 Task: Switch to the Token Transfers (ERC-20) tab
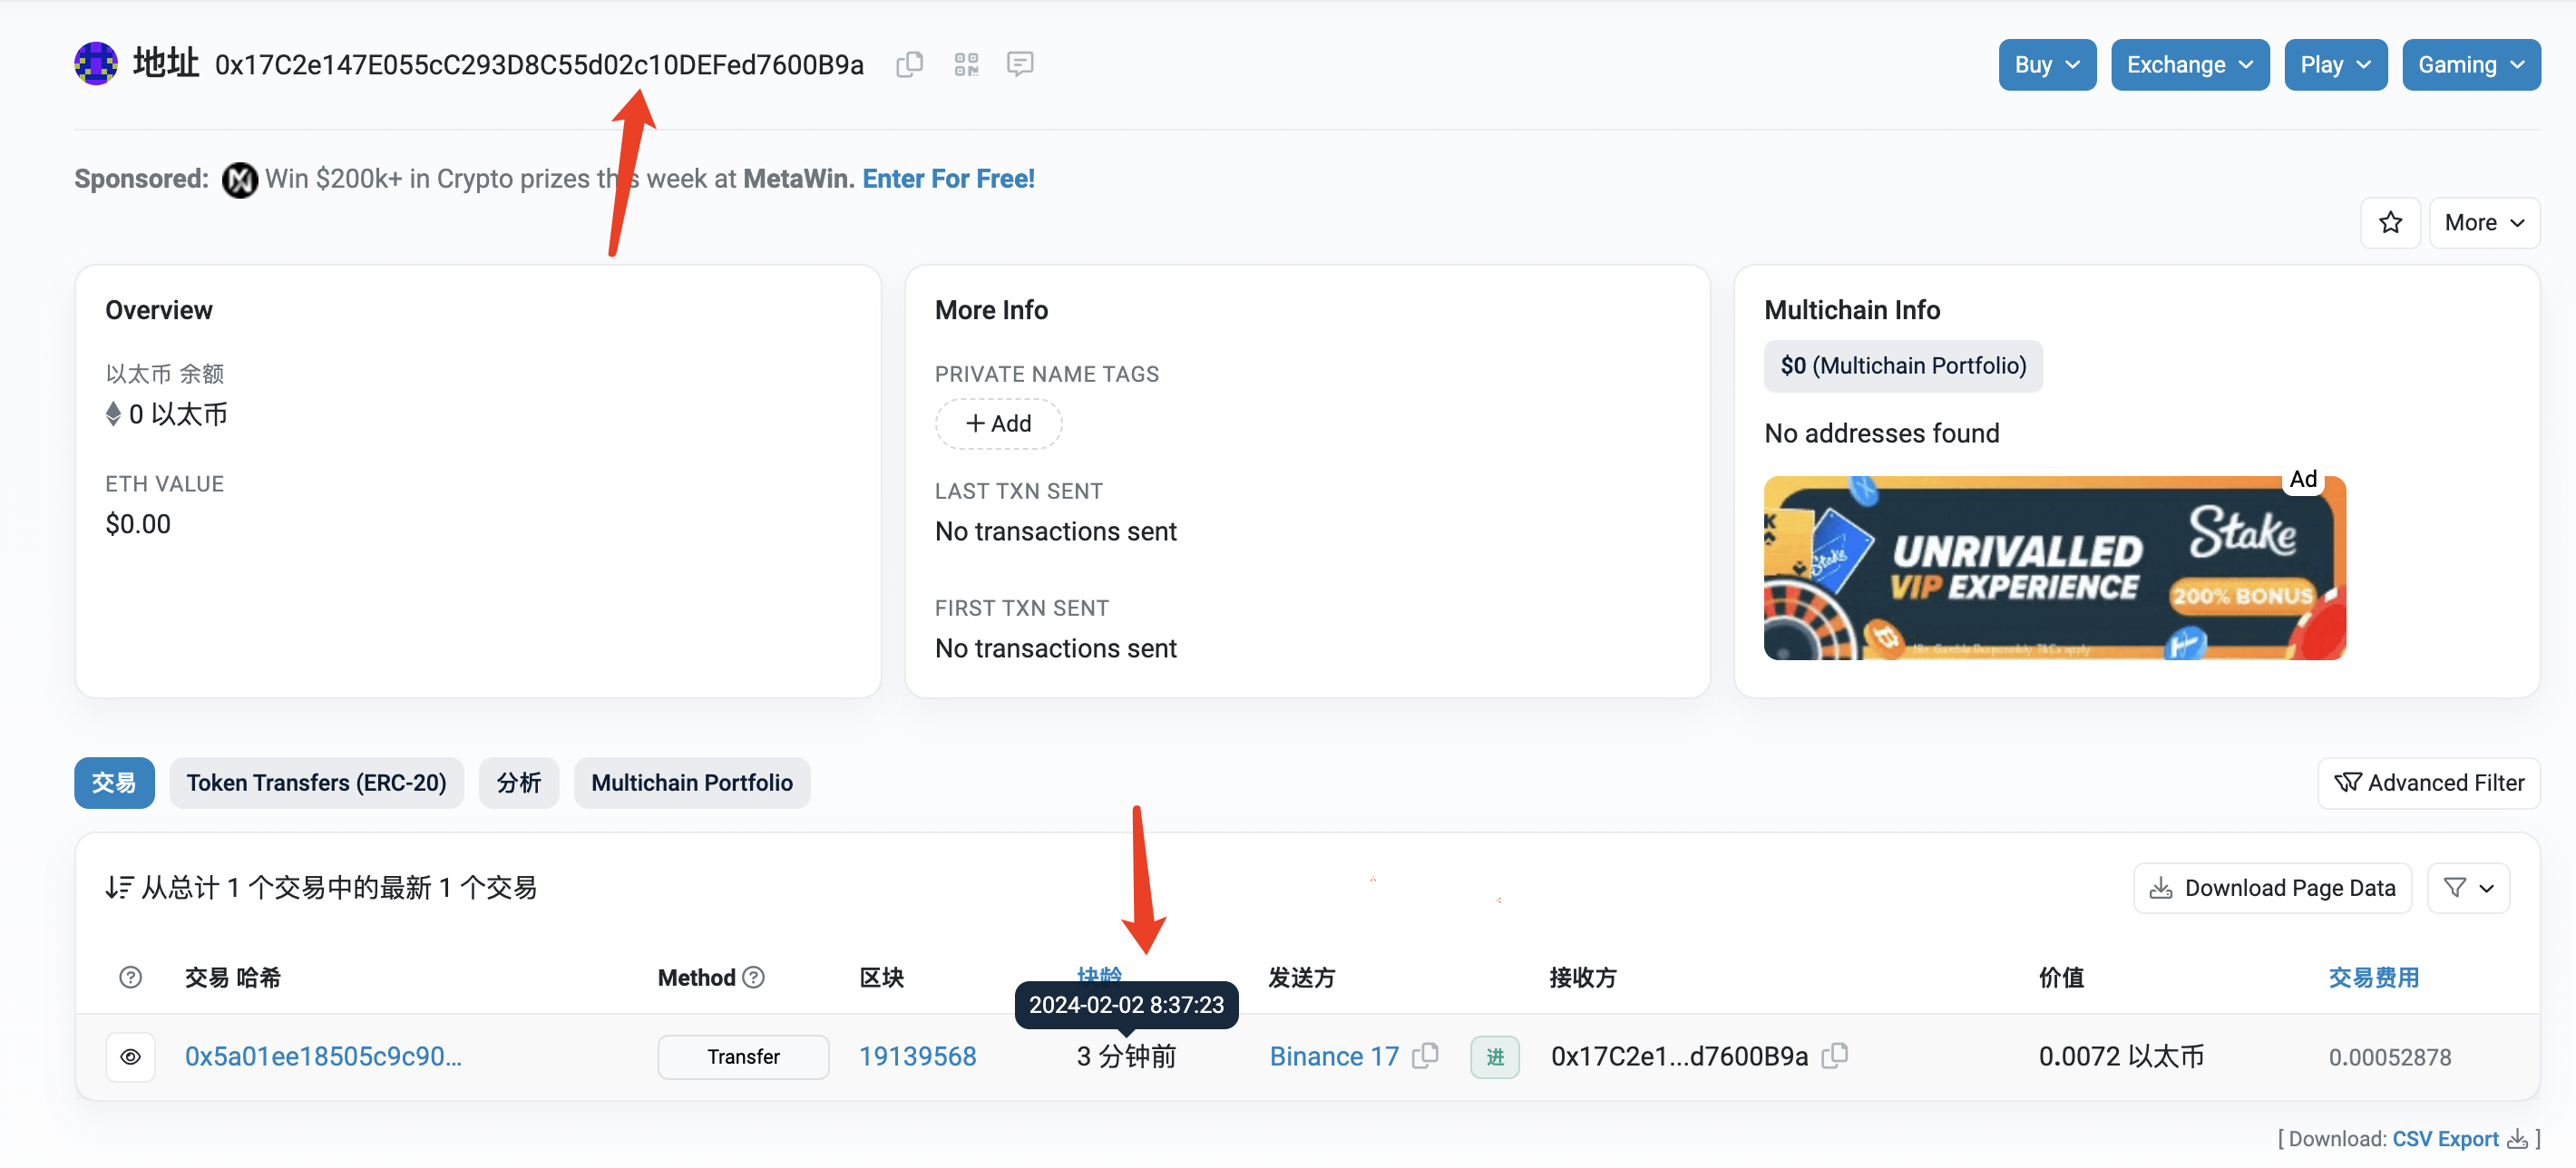click(x=317, y=782)
